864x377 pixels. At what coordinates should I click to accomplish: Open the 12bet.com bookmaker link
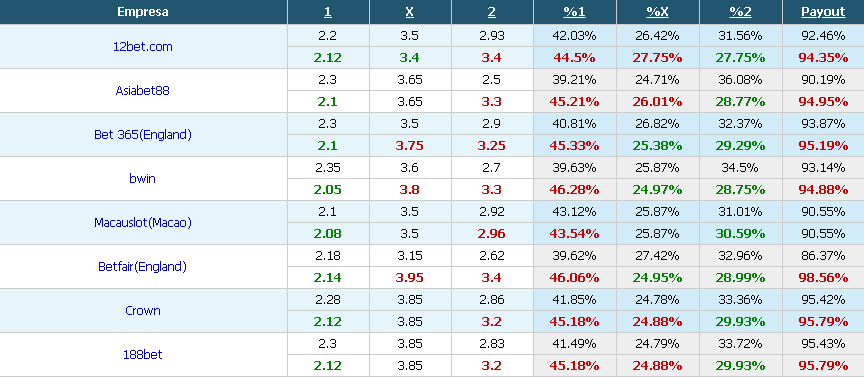143,46
